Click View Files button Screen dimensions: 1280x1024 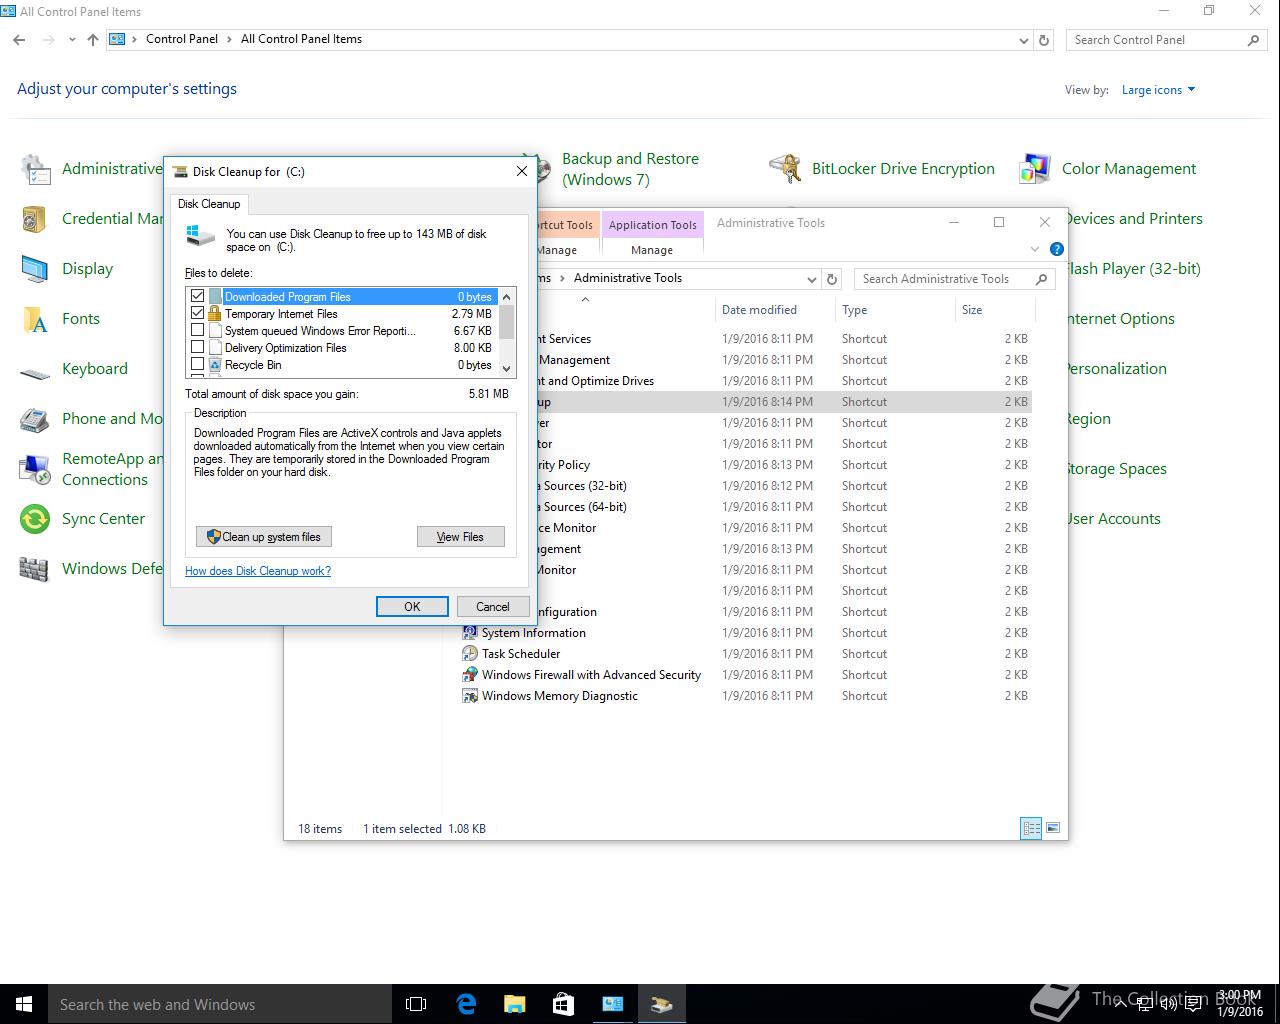(x=460, y=537)
